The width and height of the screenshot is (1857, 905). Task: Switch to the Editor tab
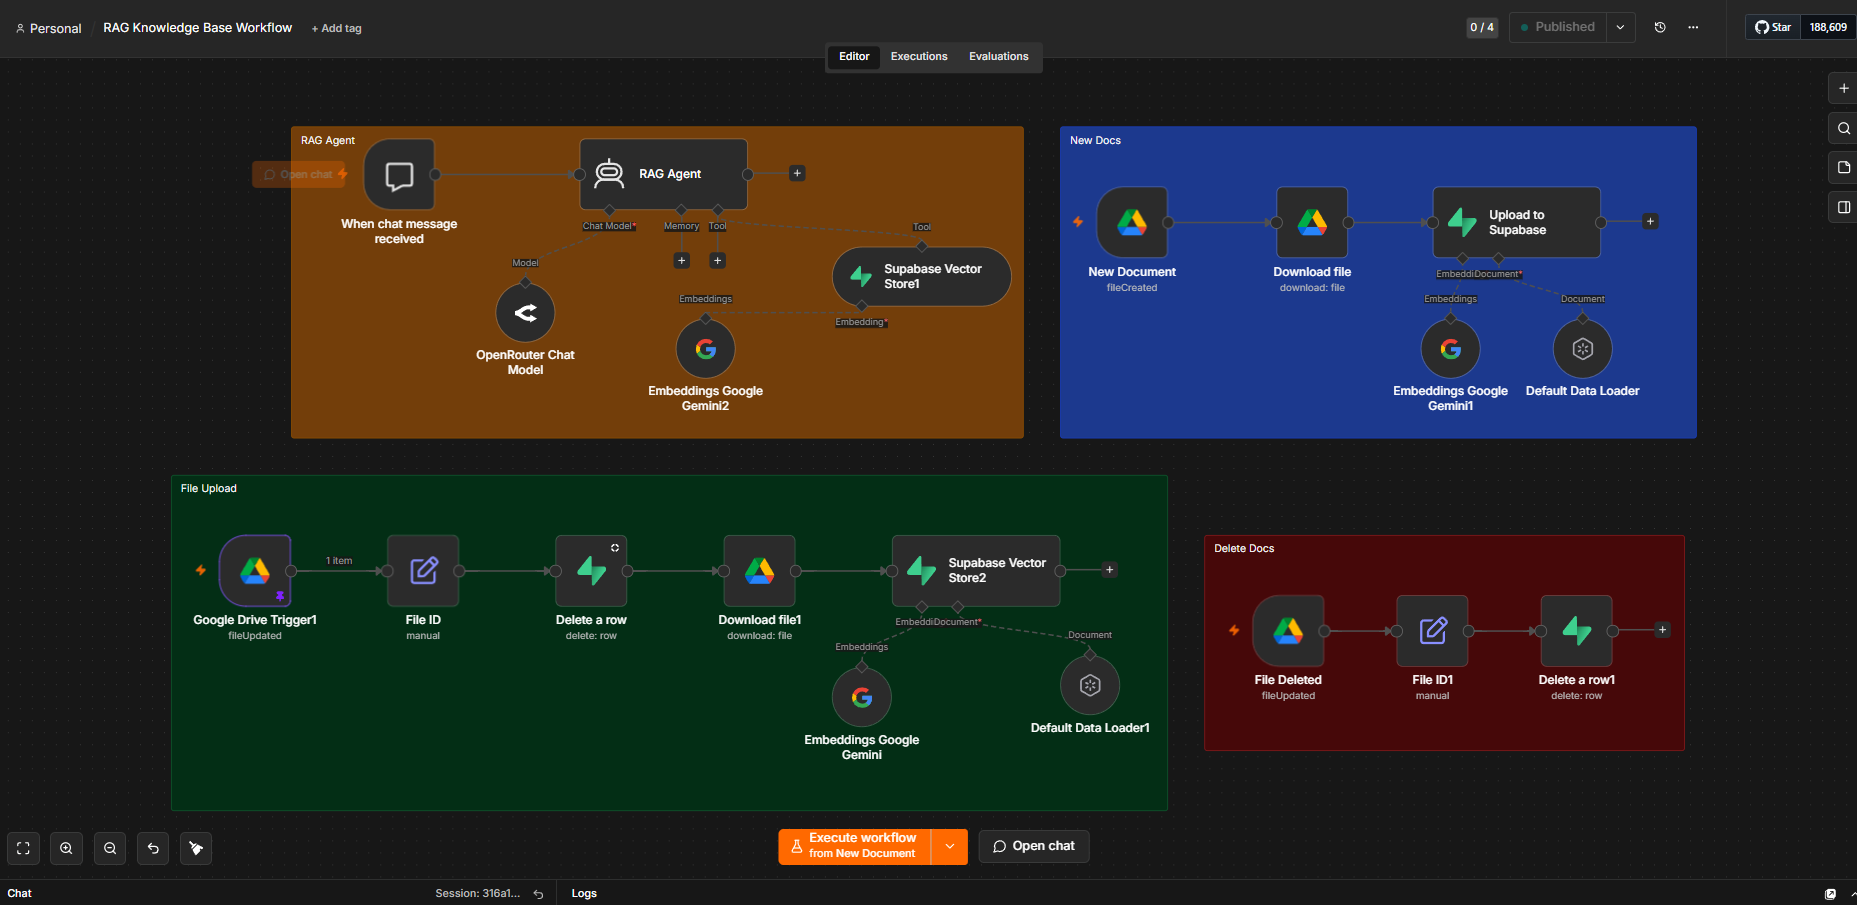pyautogui.click(x=854, y=57)
